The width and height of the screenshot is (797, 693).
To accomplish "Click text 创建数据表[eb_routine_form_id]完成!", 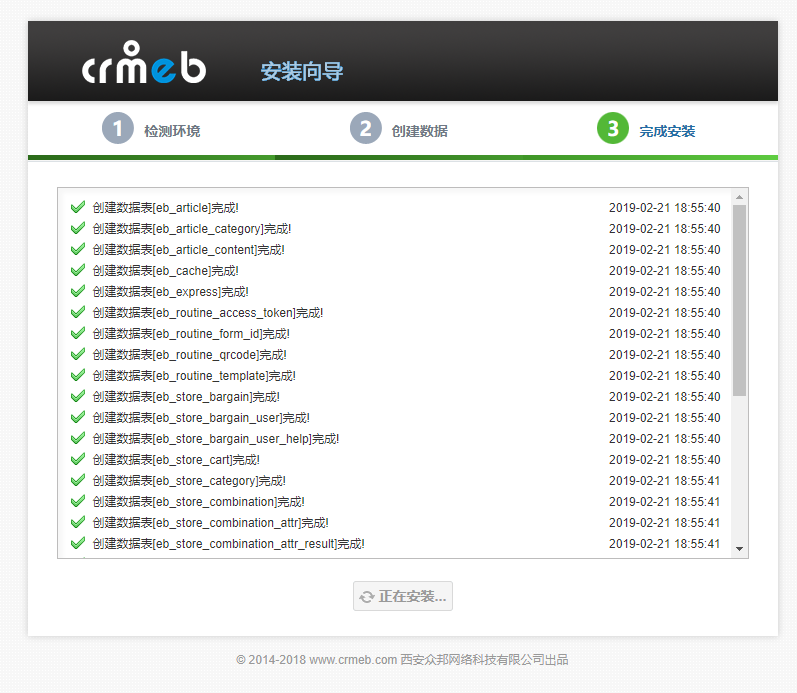I will coord(191,334).
